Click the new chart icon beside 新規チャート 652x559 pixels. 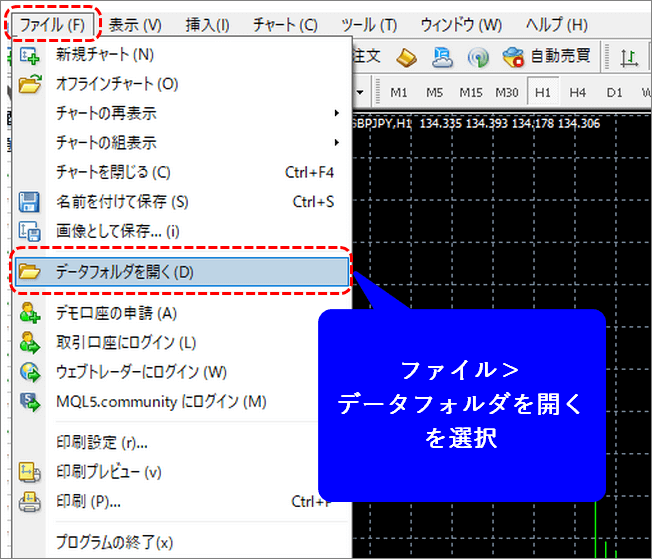[30, 55]
